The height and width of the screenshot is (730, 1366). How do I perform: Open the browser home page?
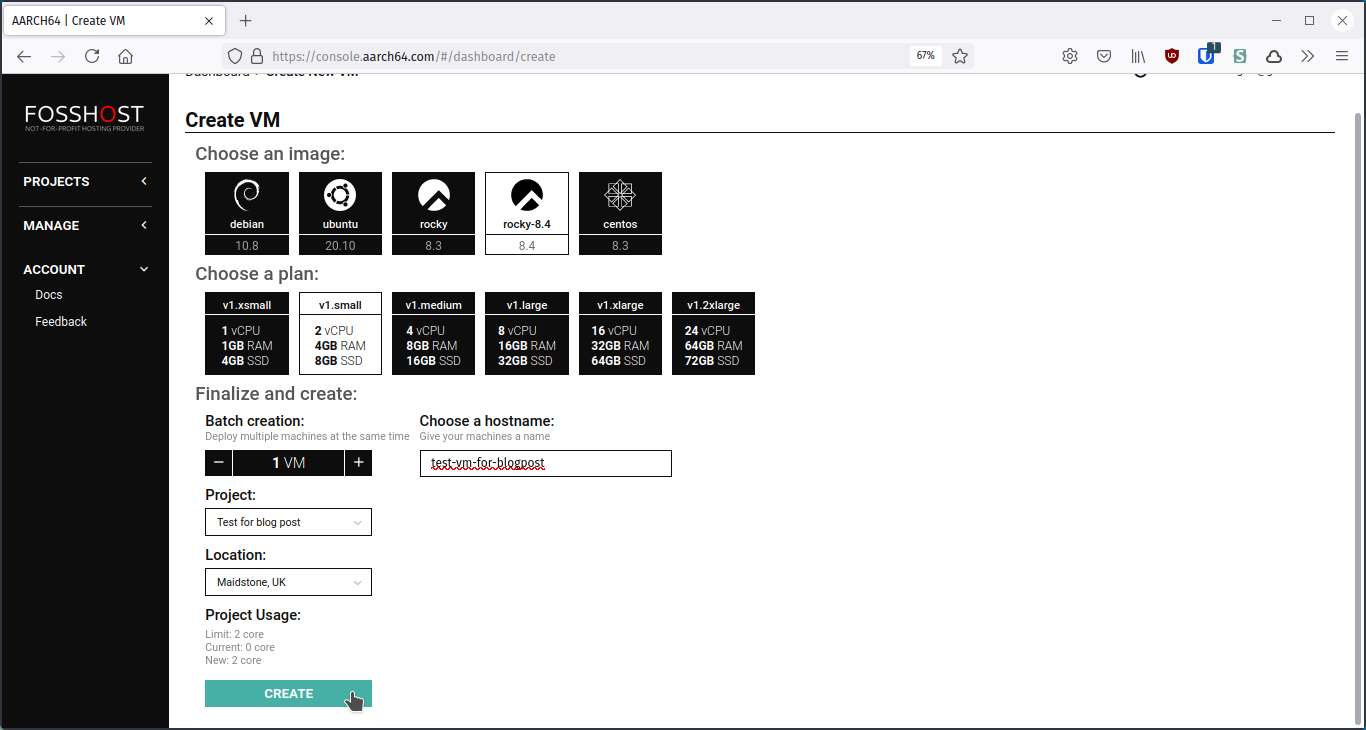(x=125, y=56)
